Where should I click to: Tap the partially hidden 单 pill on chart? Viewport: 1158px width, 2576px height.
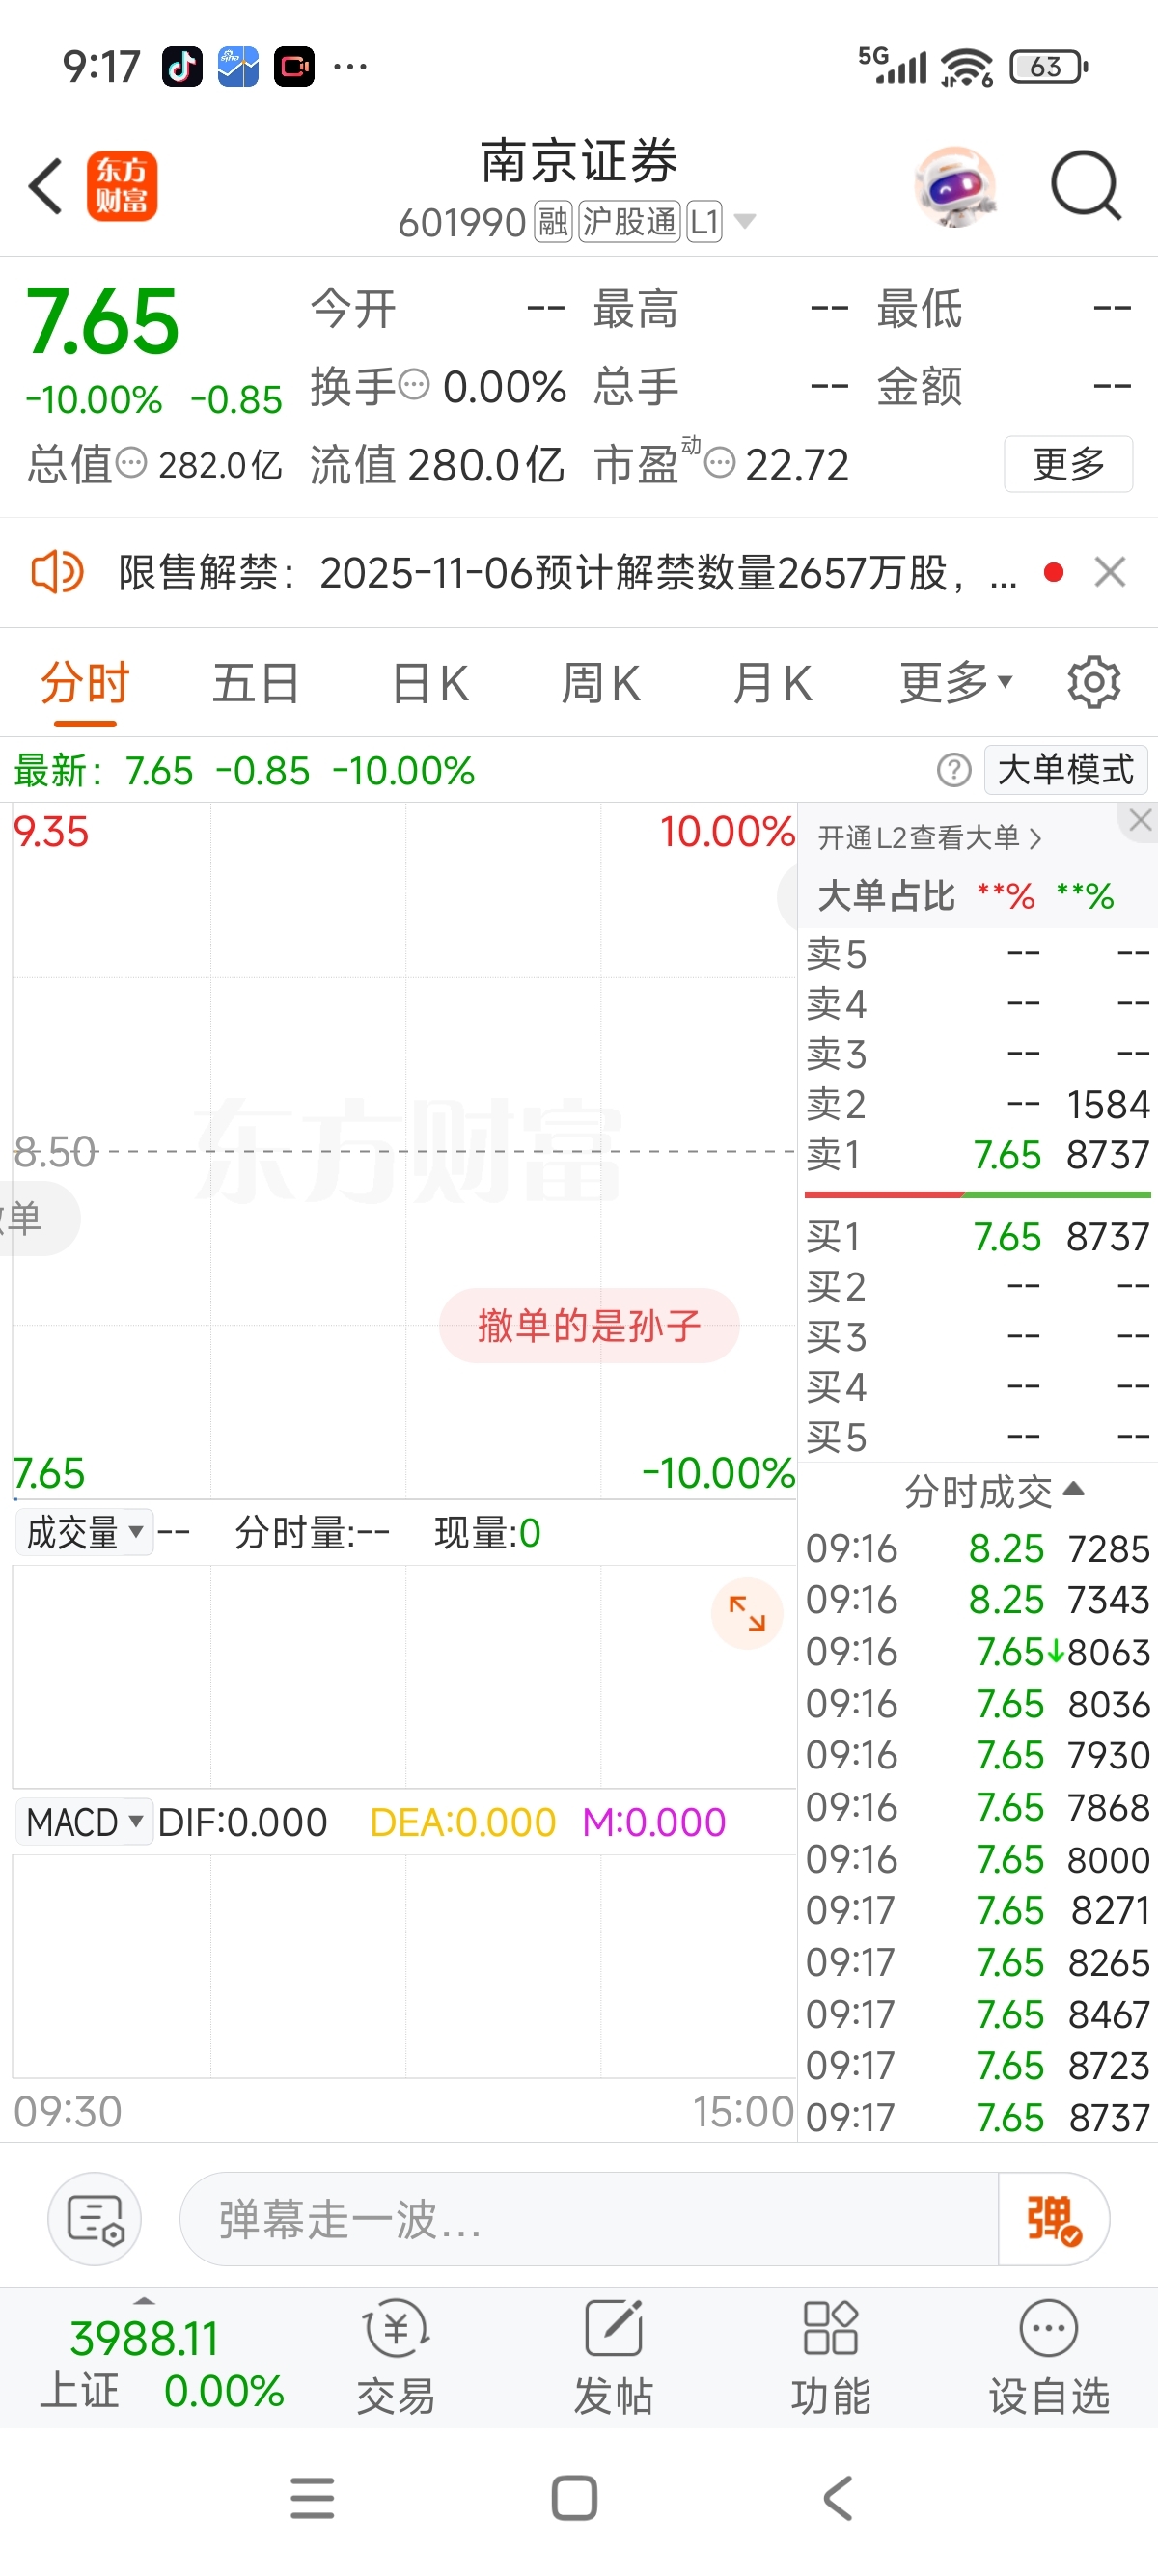pos(38,1218)
